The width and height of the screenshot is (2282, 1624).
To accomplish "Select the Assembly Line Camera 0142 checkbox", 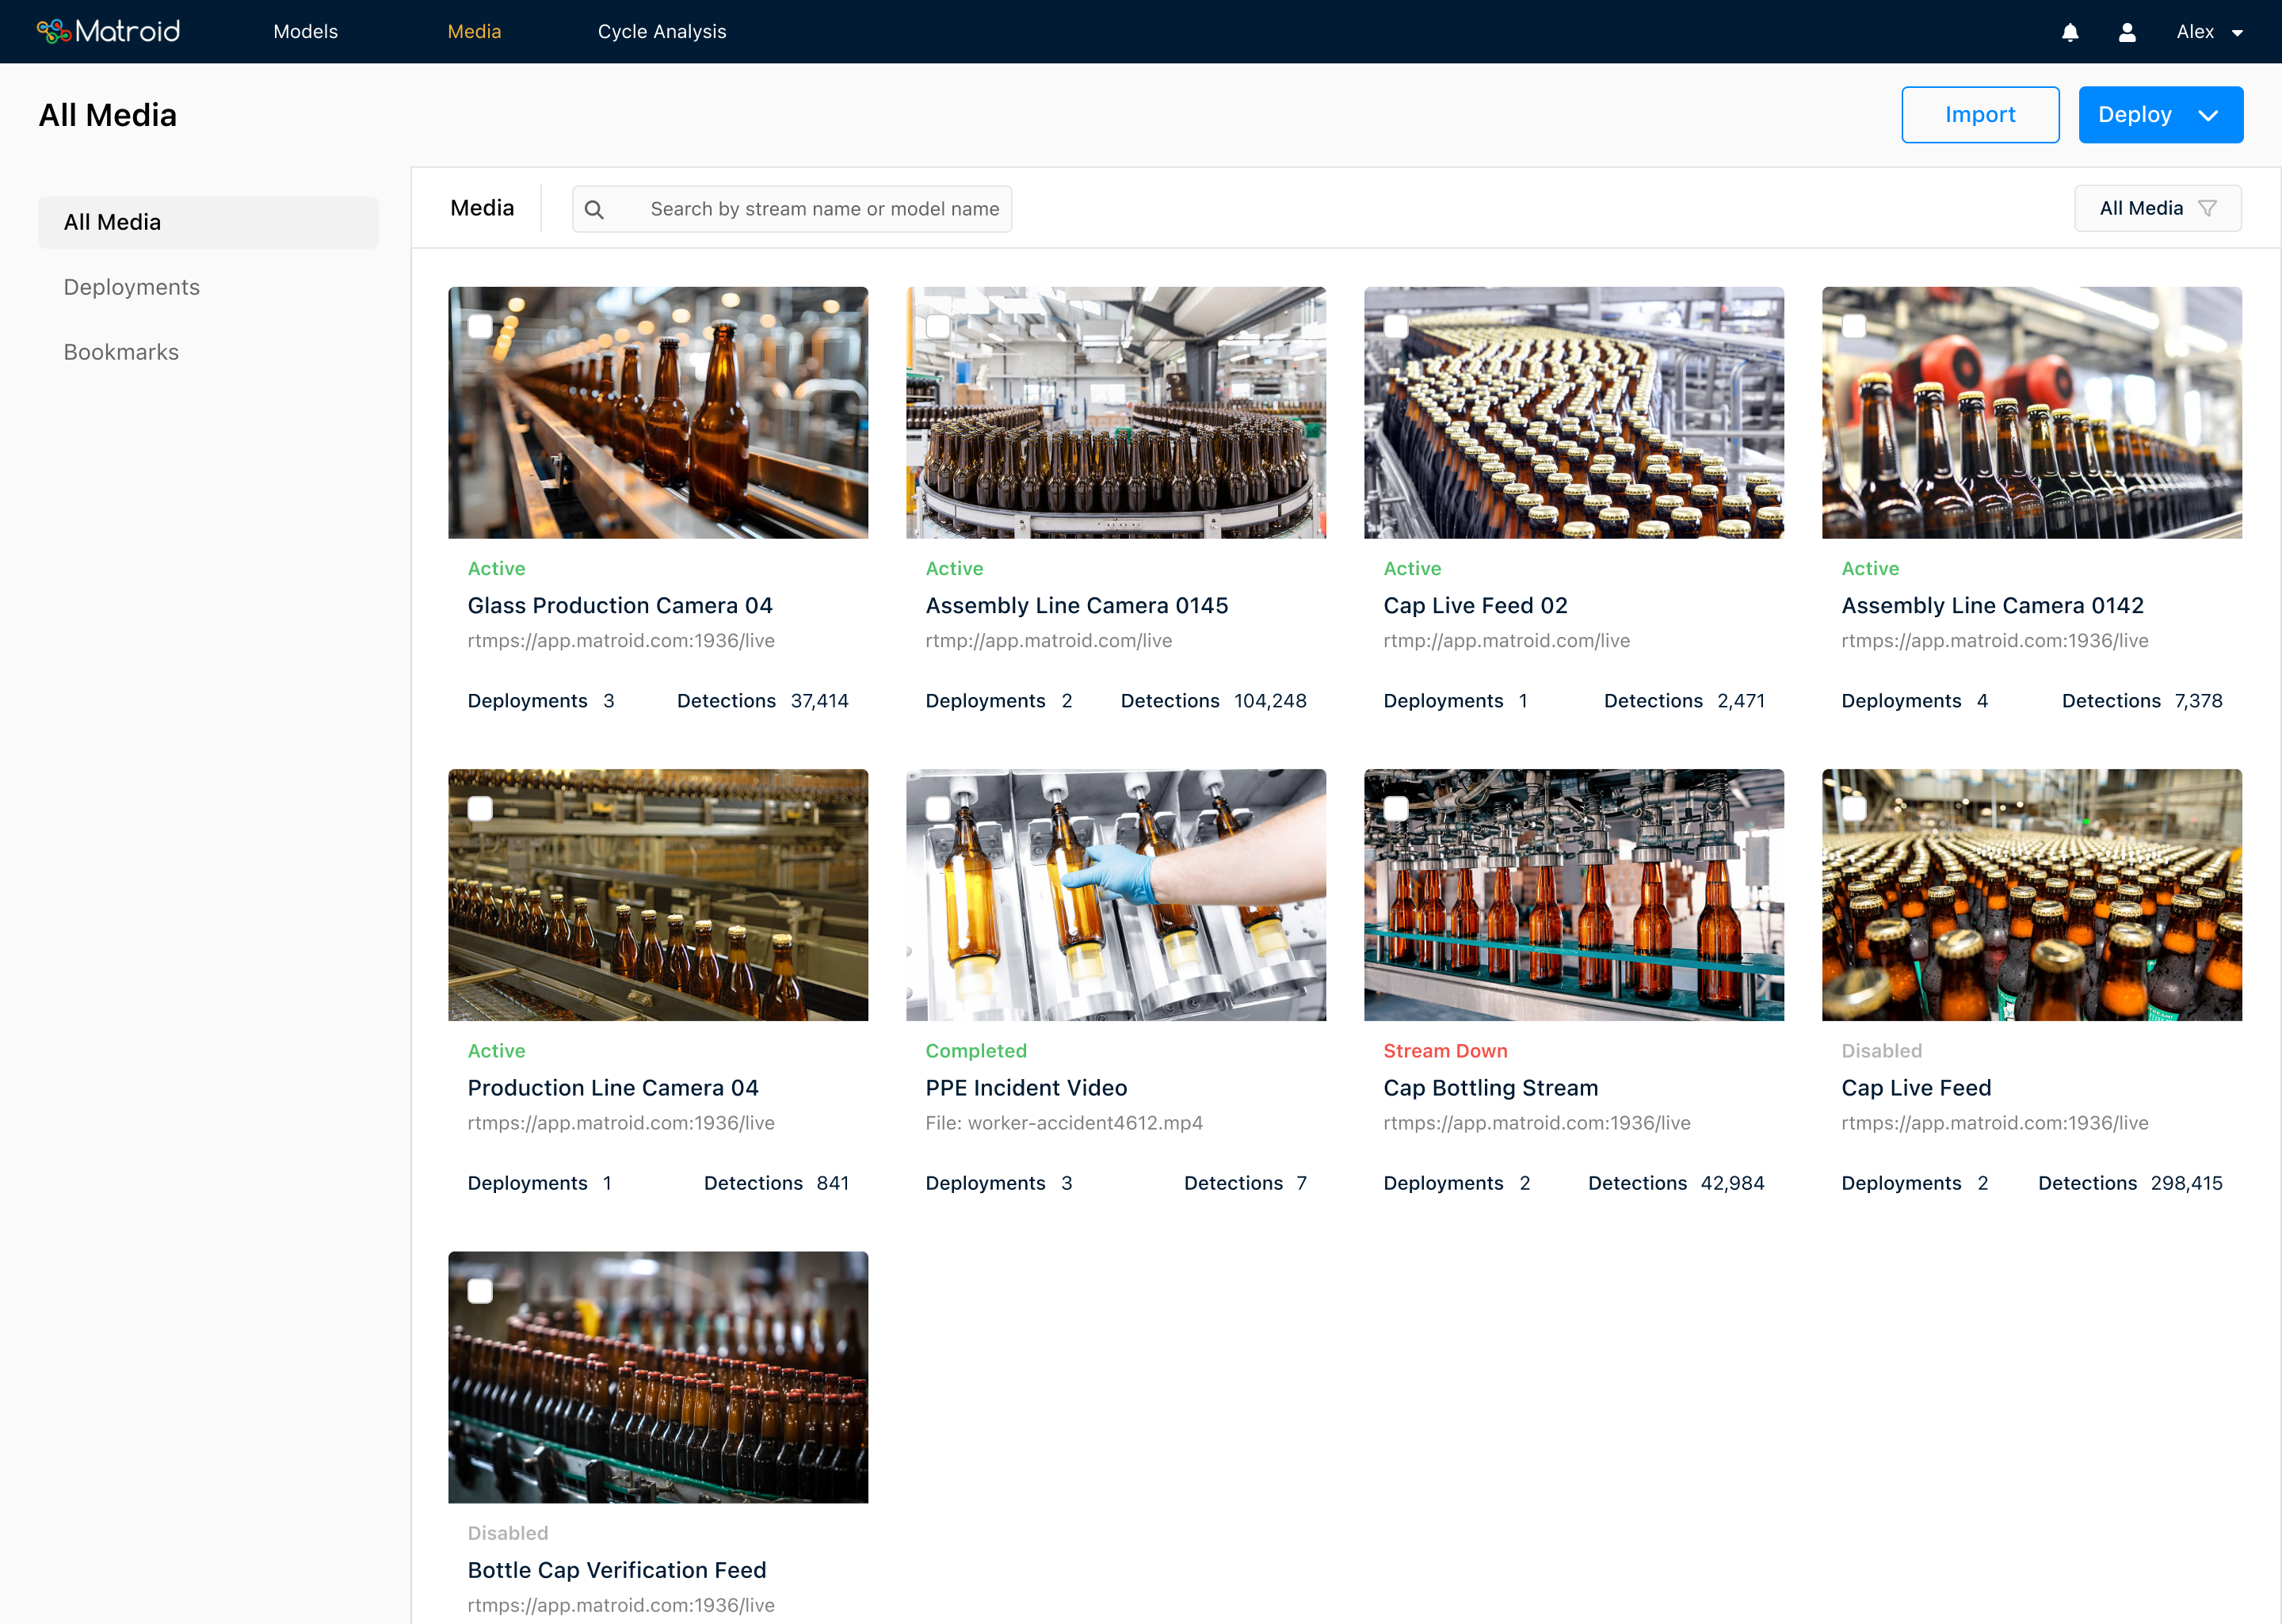I will [1853, 325].
